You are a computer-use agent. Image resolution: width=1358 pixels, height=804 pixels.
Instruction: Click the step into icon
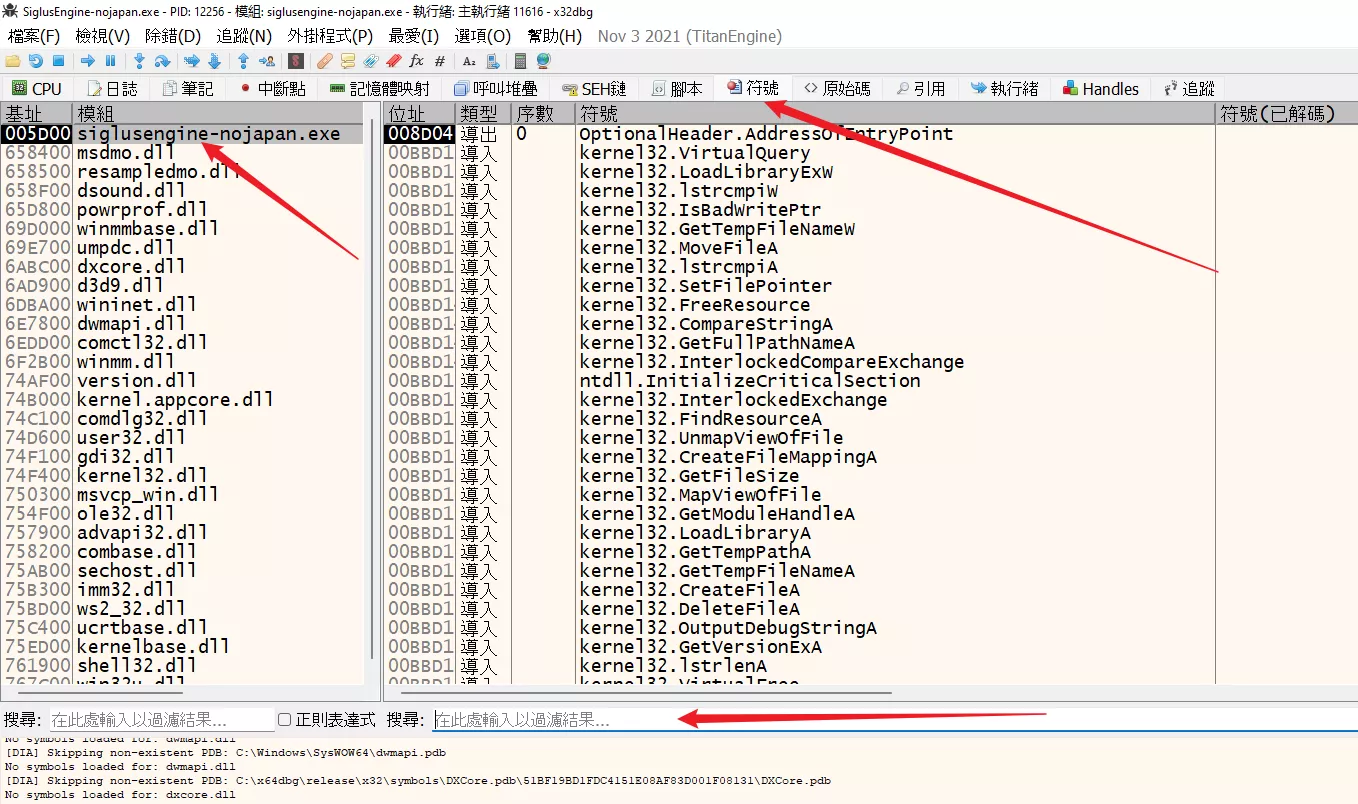(x=140, y=61)
